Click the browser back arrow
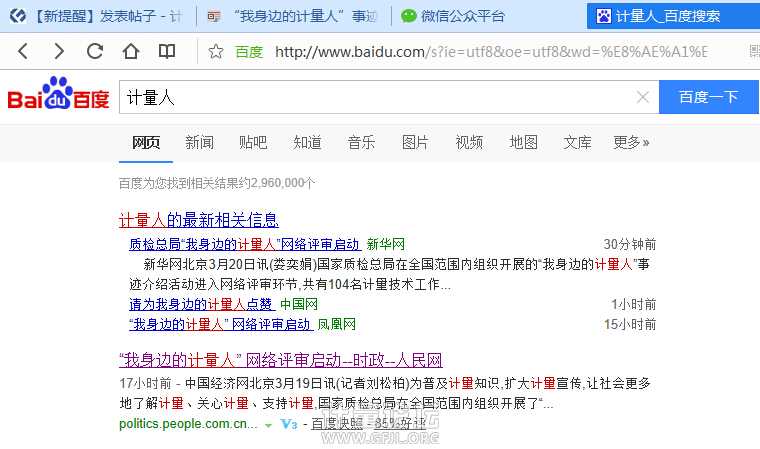The width and height of the screenshot is (760, 449). click(x=23, y=52)
